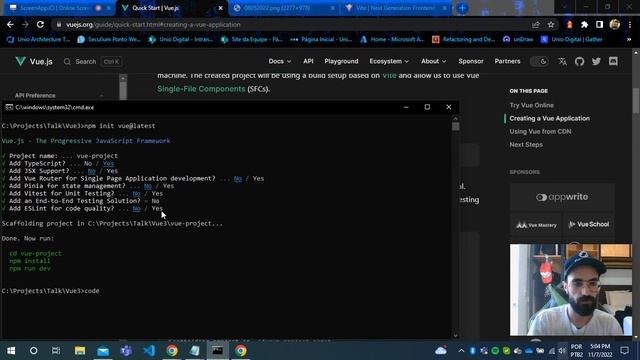Image resolution: width=640 pixels, height=360 pixels.
Task: Open the notification center icon
Action: (x=624, y=351)
